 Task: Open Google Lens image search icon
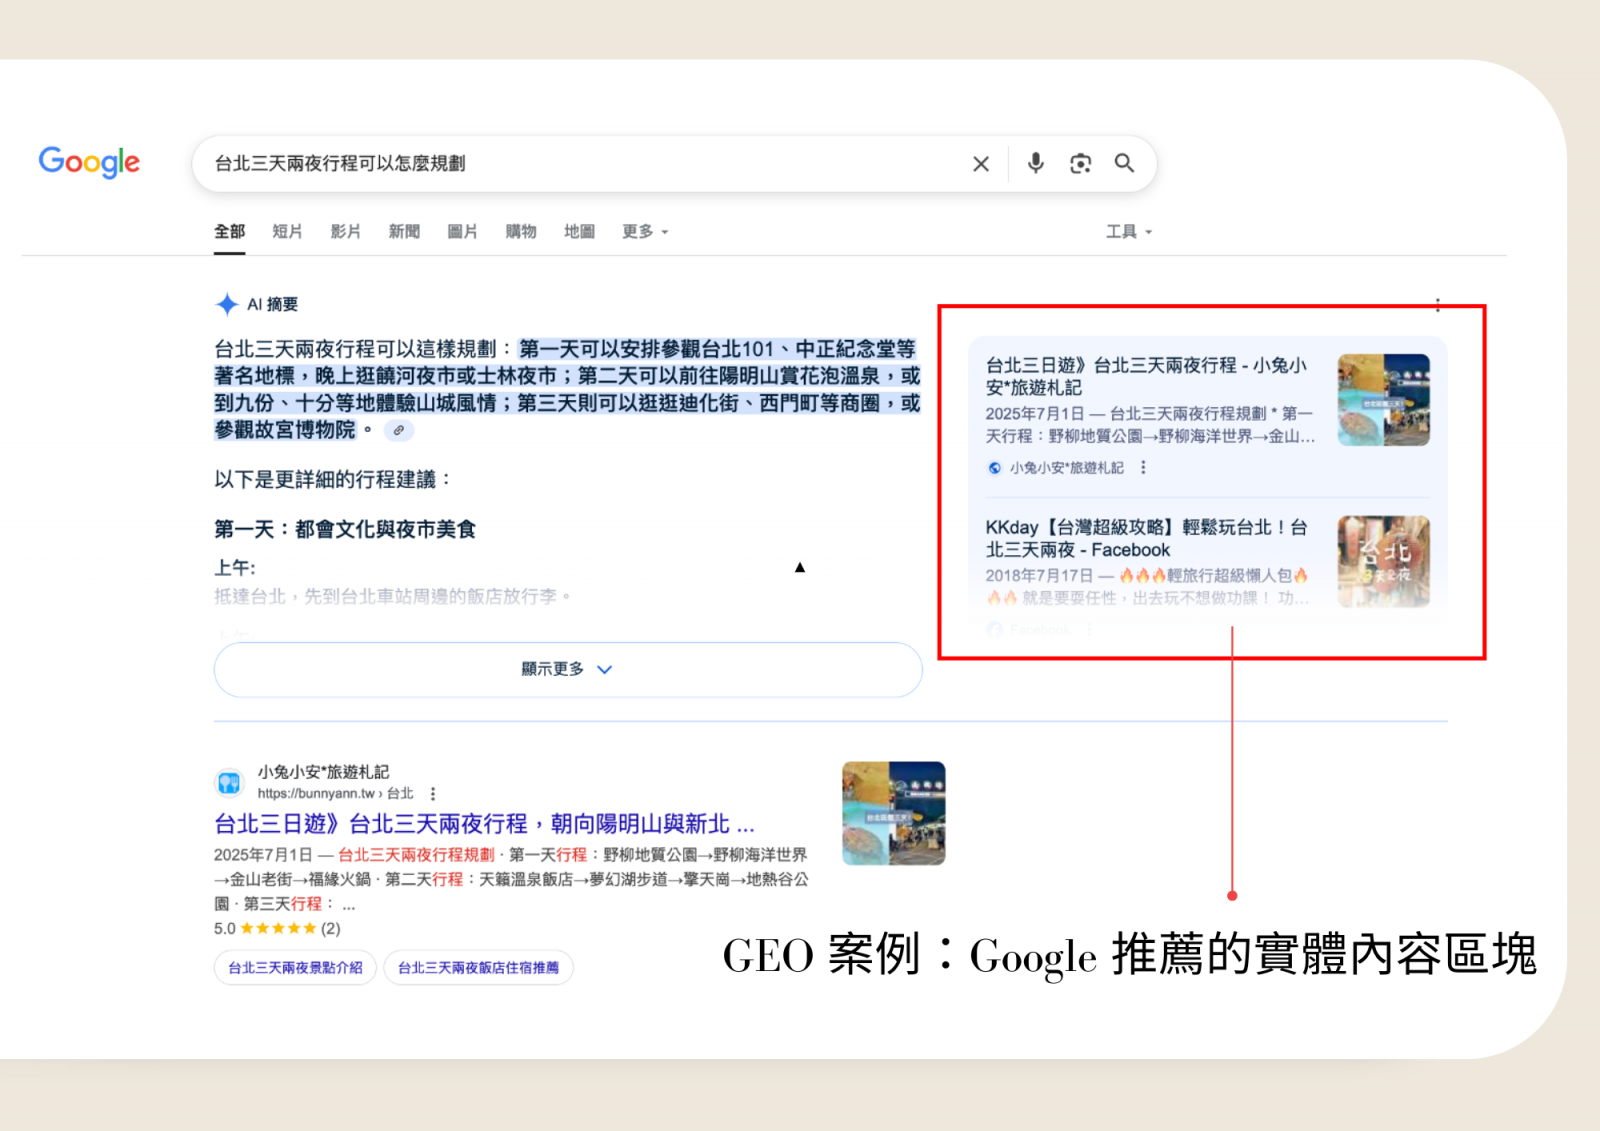pos(1080,164)
